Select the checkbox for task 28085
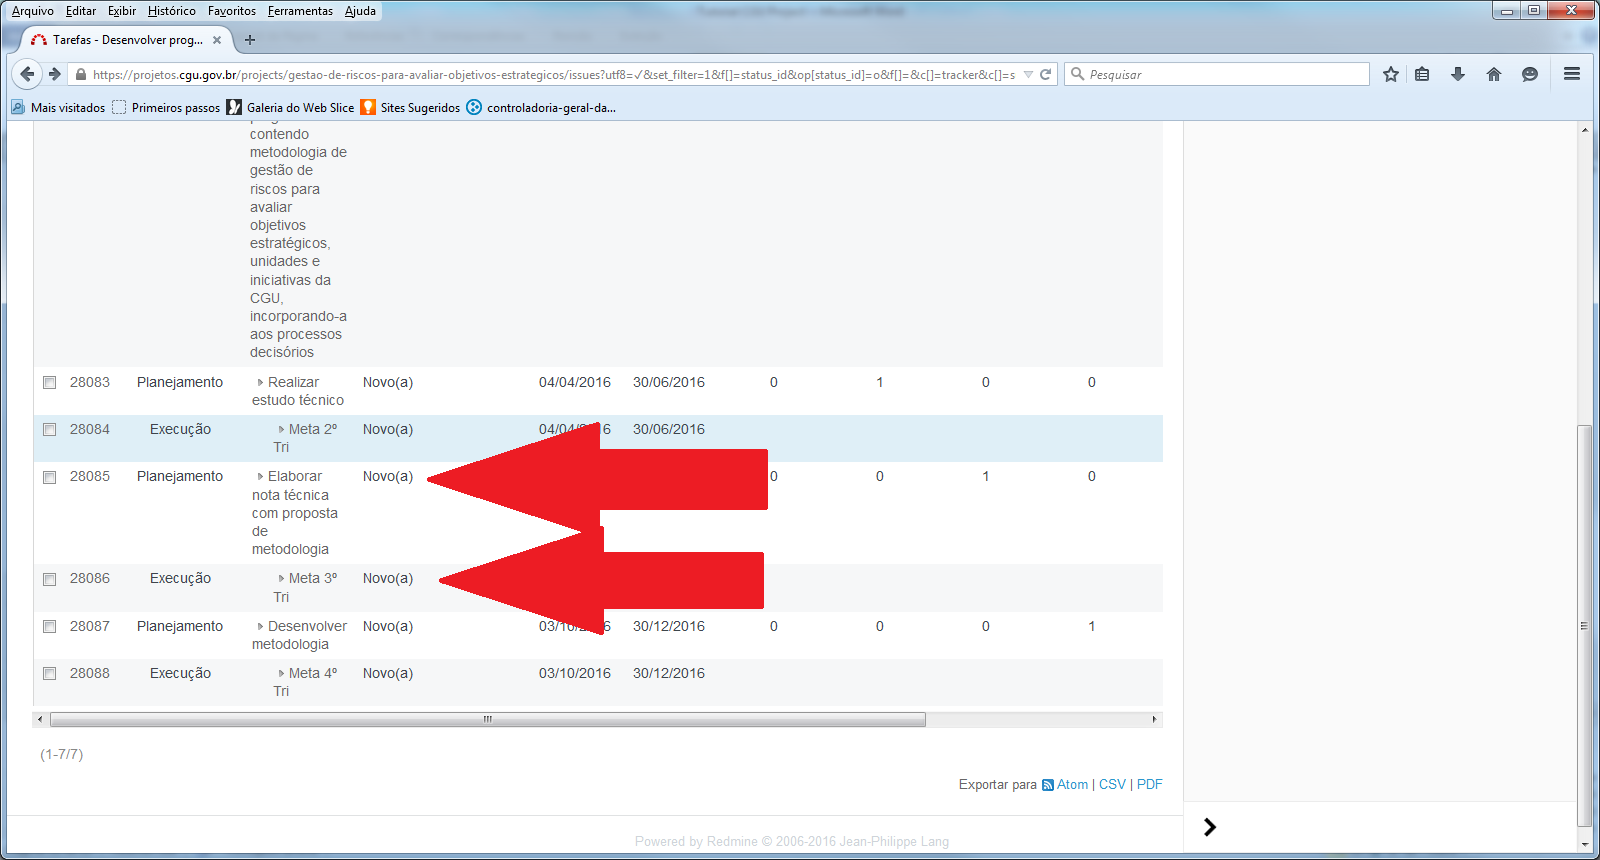This screenshot has width=1600, height=860. (x=49, y=477)
